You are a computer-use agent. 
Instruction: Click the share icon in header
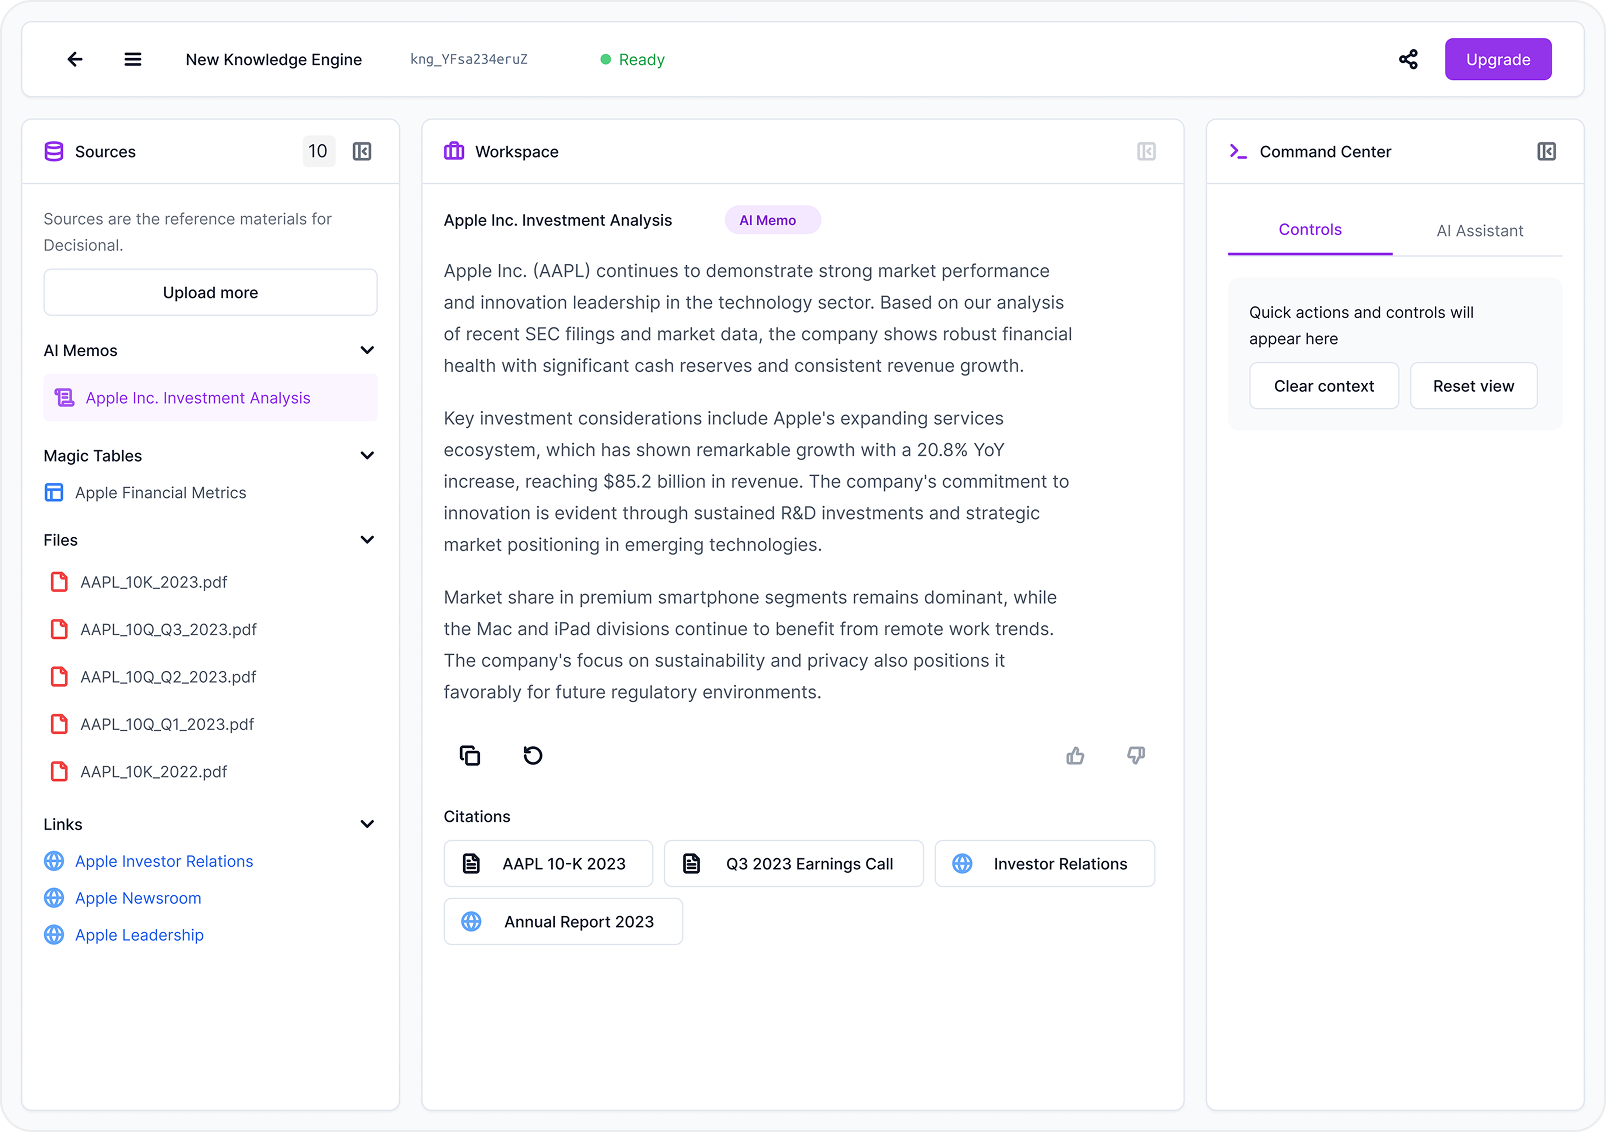(1408, 60)
